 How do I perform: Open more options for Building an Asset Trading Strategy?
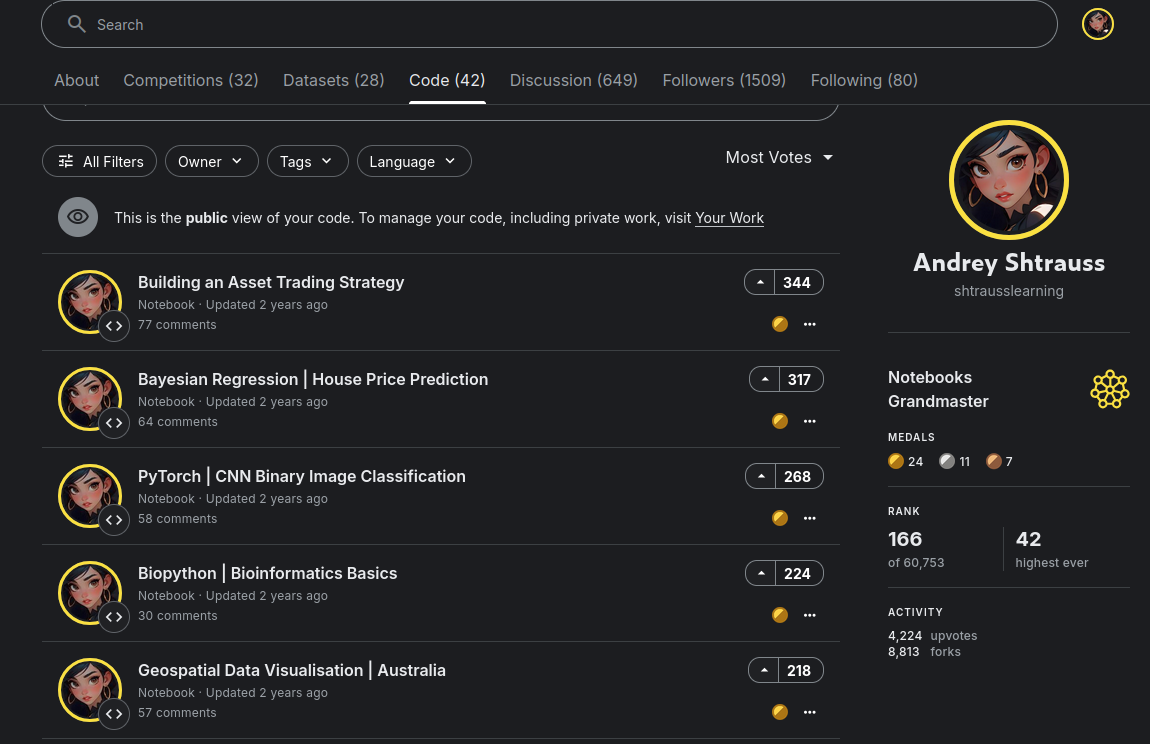coord(810,324)
